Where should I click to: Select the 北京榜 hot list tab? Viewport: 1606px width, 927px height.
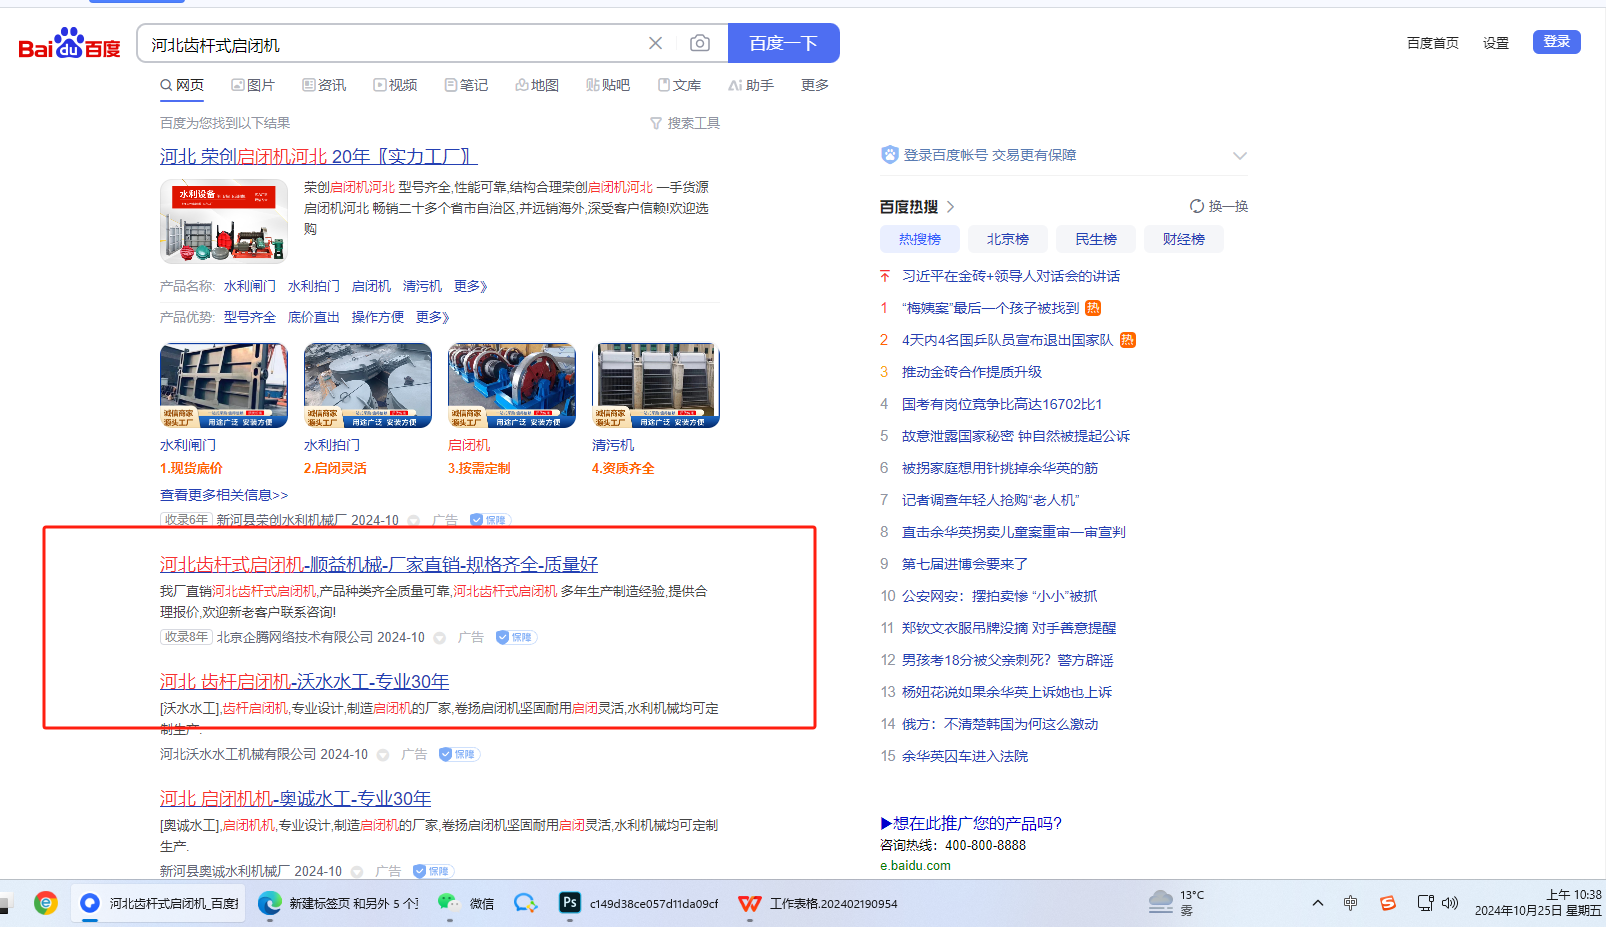tap(1008, 239)
